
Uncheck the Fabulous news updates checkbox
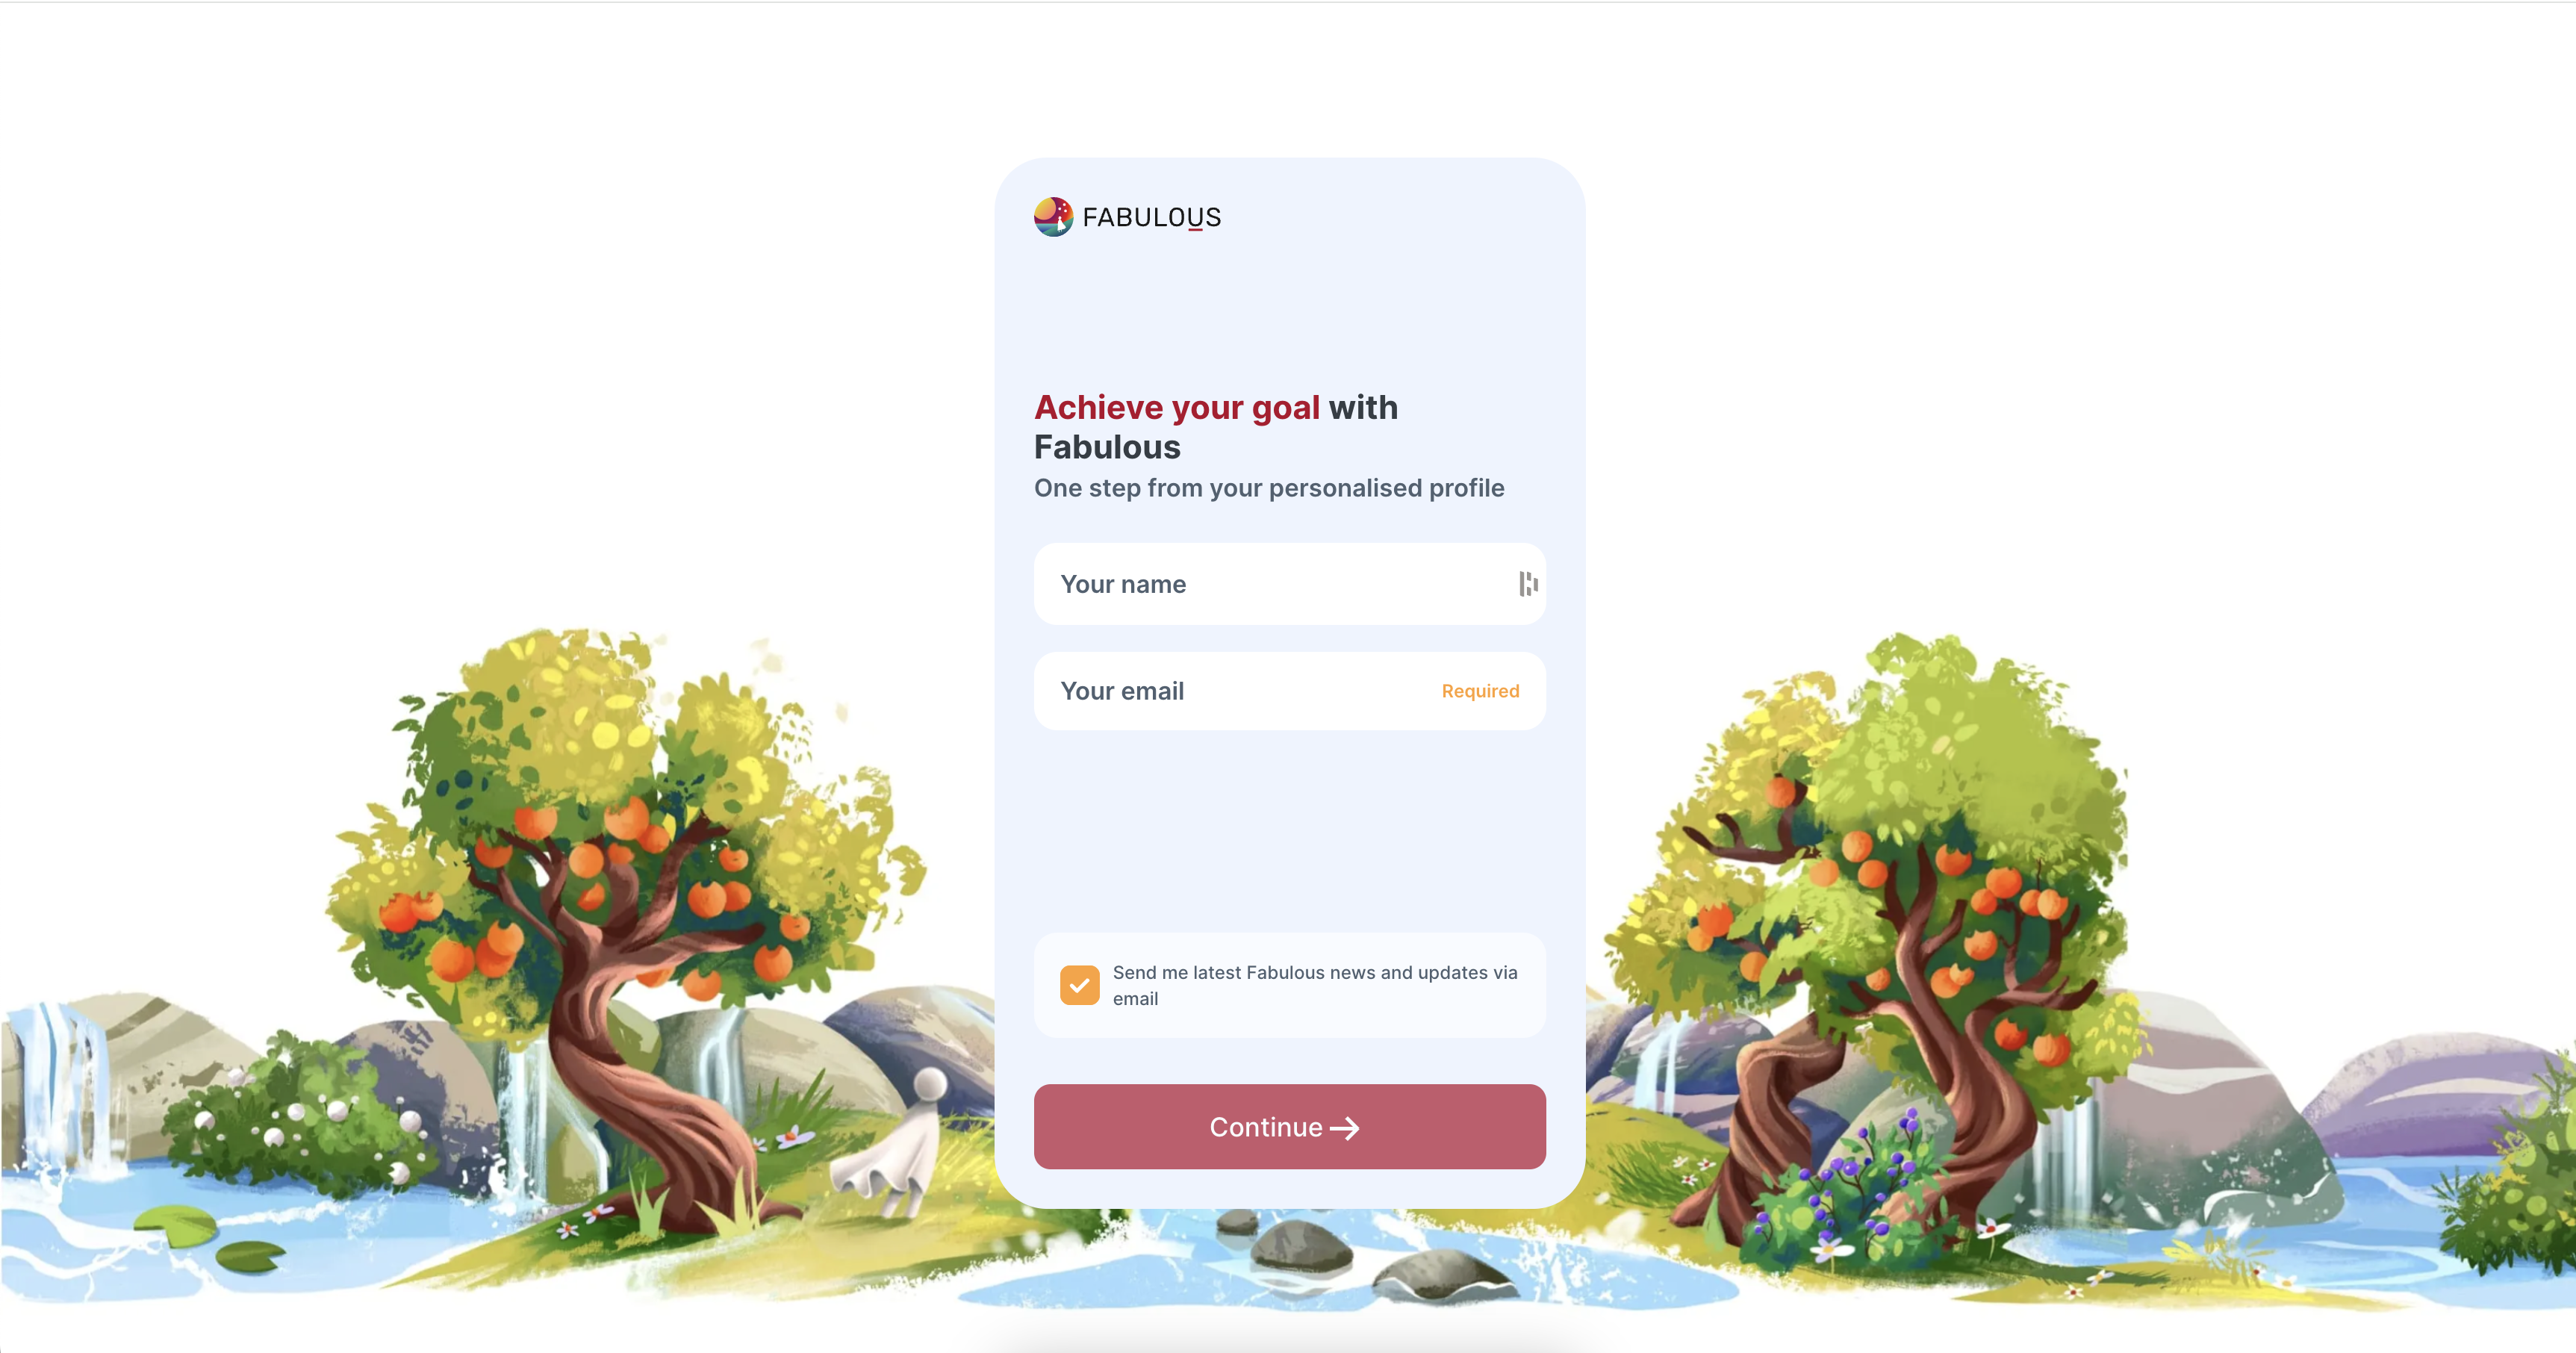[x=1079, y=985]
